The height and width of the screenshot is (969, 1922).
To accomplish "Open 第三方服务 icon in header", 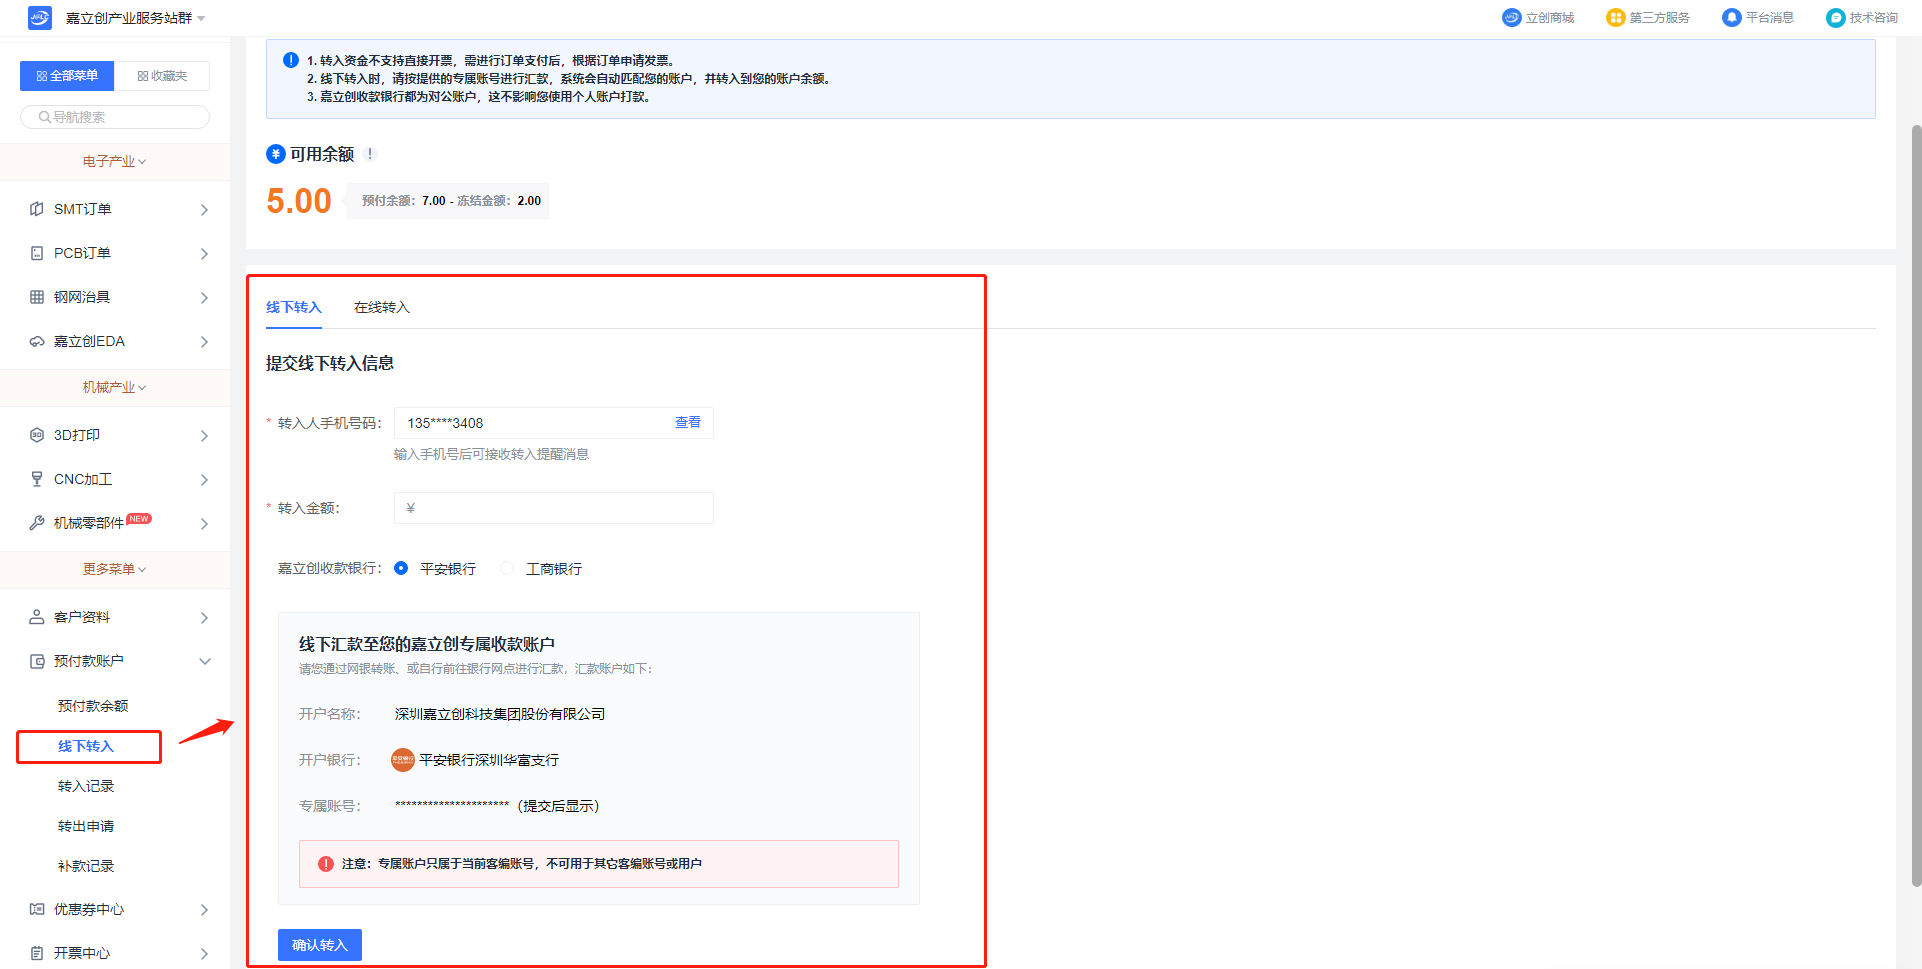I will click(x=1615, y=18).
